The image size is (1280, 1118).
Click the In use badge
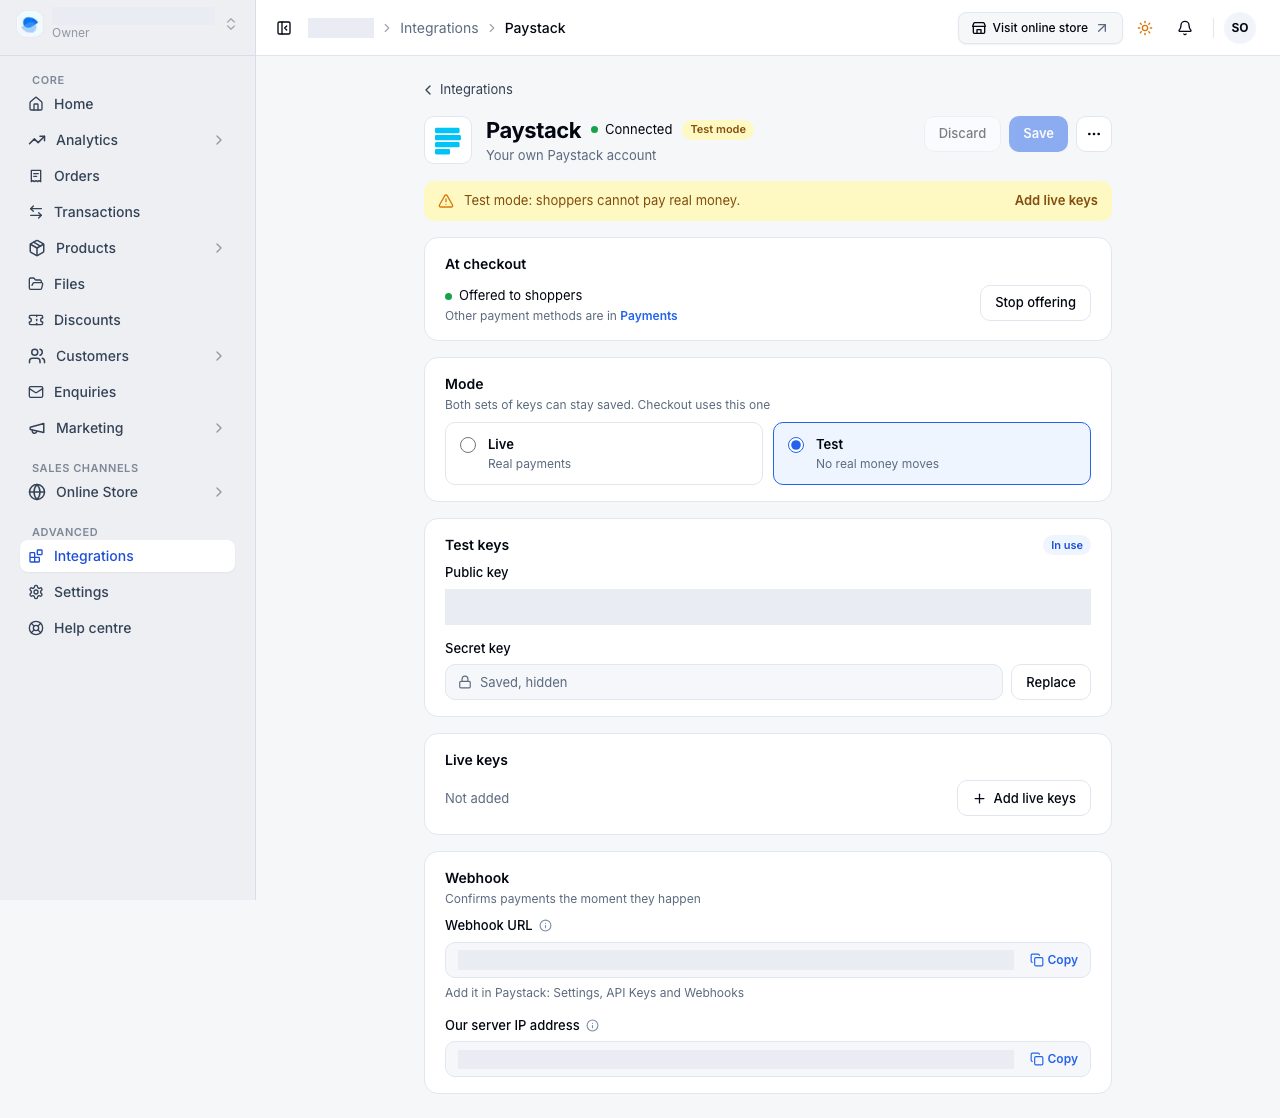1066,545
